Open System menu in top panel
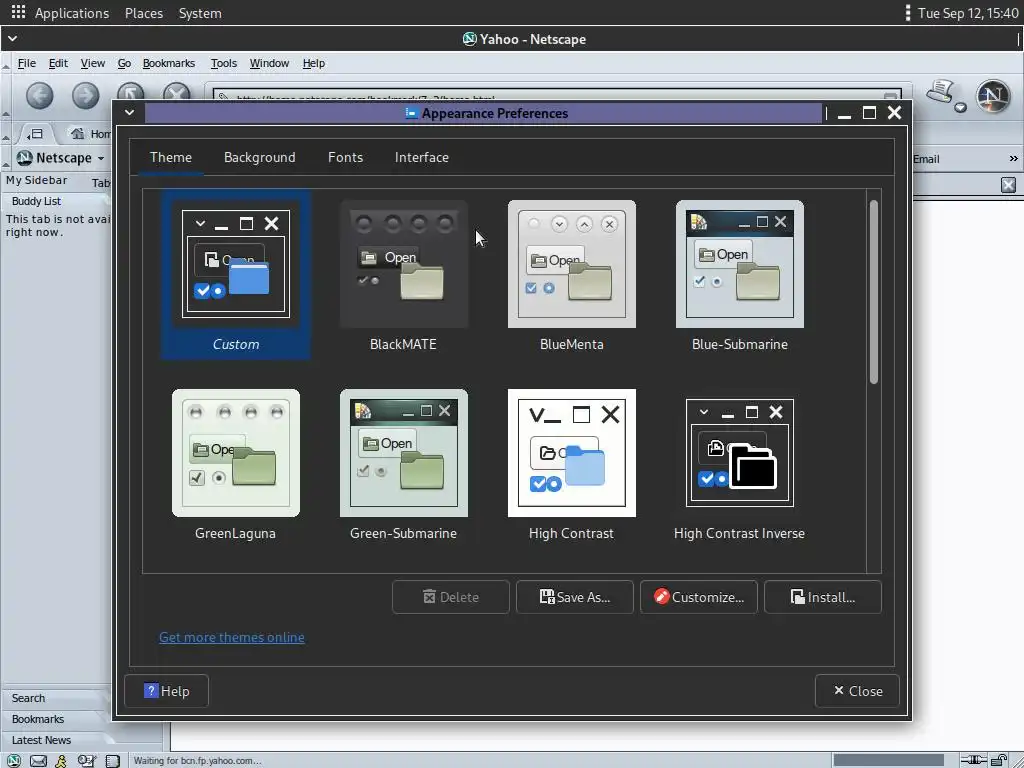This screenshot has width=1024, height=768. pyautogui.click(x=200, y=13)
